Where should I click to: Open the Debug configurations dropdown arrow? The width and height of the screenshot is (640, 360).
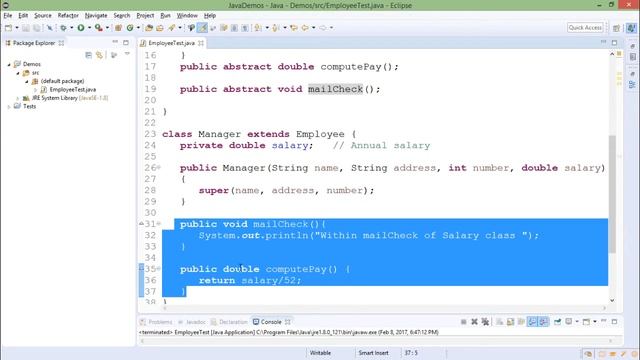[x=71, y=28]
